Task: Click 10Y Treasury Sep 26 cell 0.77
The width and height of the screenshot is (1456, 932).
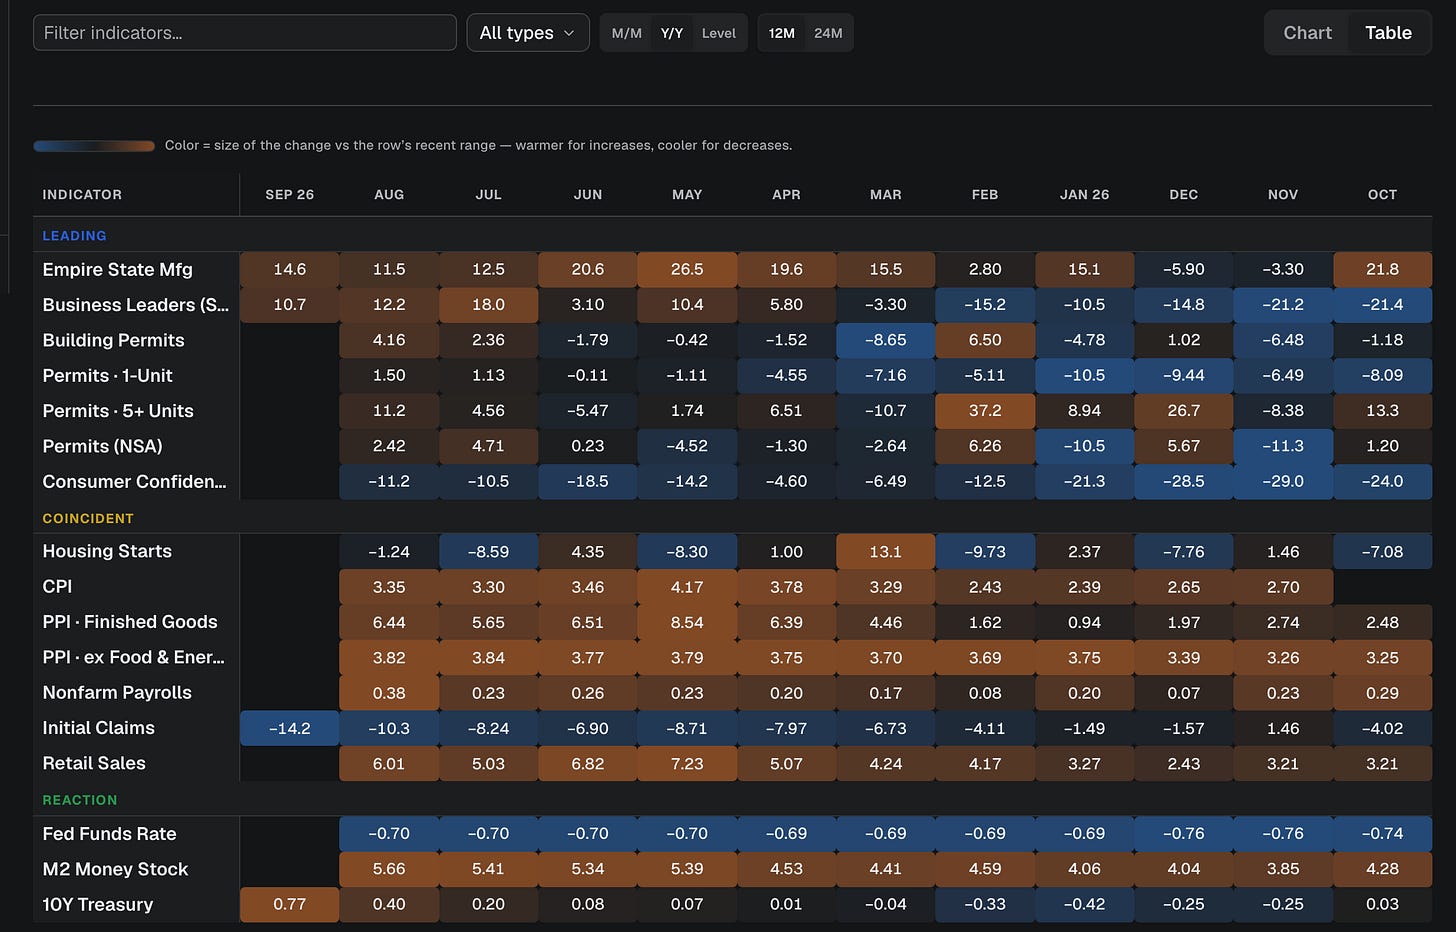Action: tap(290, 905)
